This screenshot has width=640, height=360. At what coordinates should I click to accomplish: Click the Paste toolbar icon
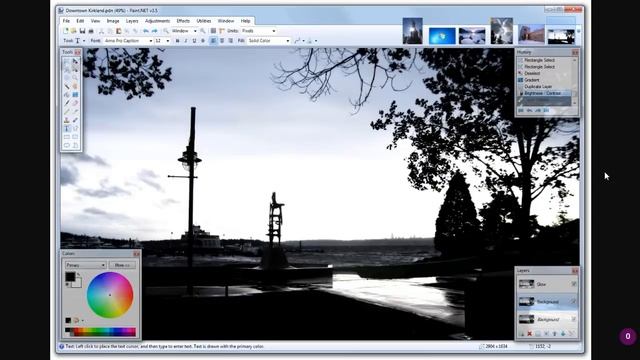(x=119, y=31)
